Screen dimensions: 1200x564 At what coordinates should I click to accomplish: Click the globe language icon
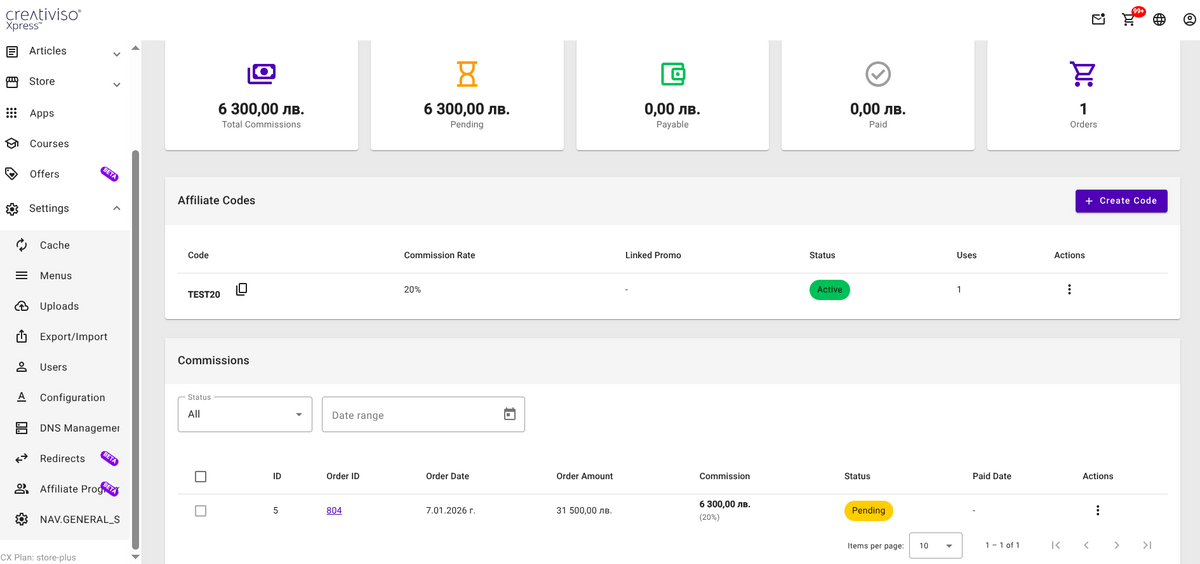[1159, 19]
